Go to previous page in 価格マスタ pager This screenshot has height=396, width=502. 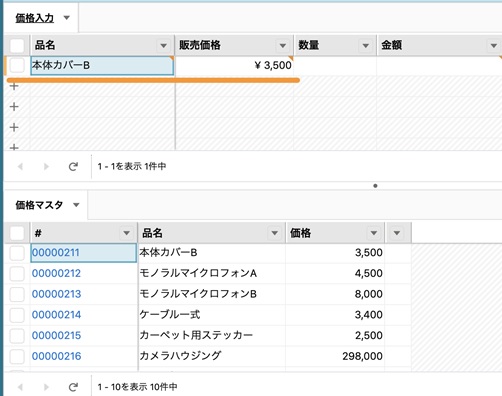click(x=20, y=387)
